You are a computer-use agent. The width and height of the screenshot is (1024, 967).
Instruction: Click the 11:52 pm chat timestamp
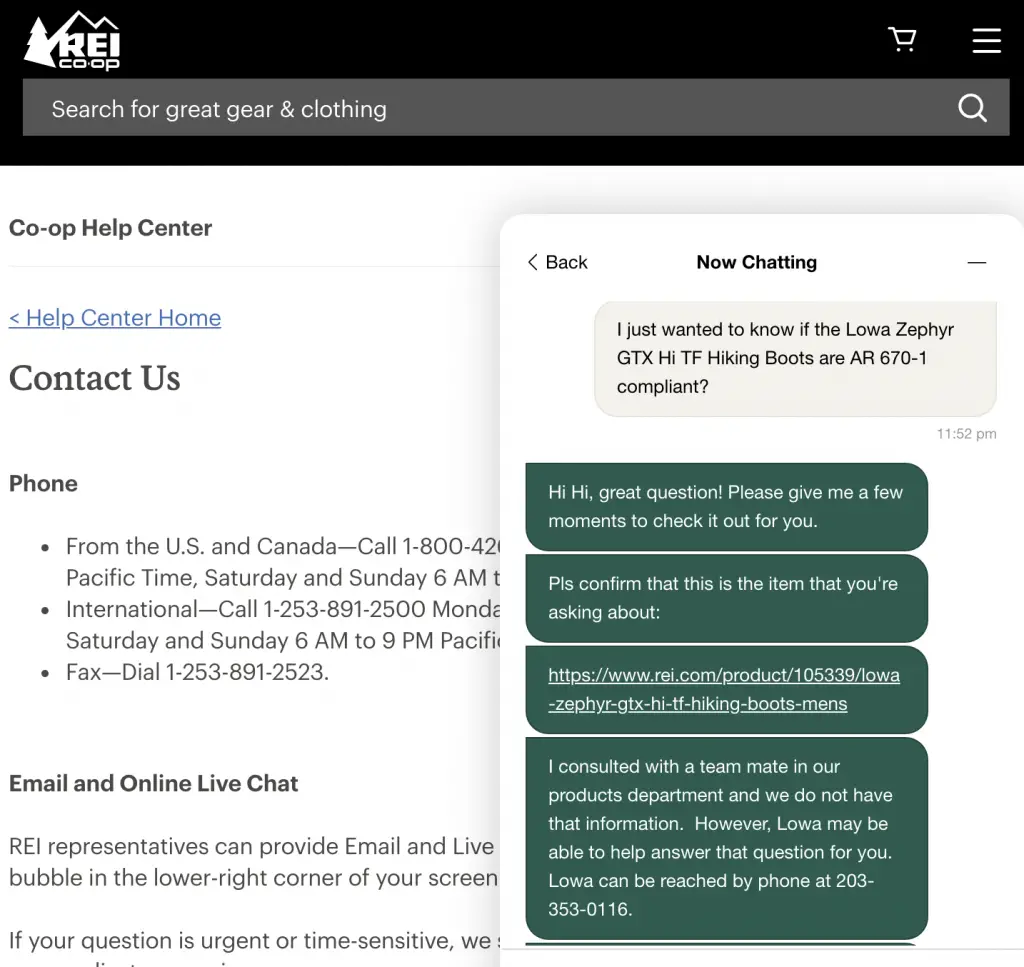coord(966,434)
